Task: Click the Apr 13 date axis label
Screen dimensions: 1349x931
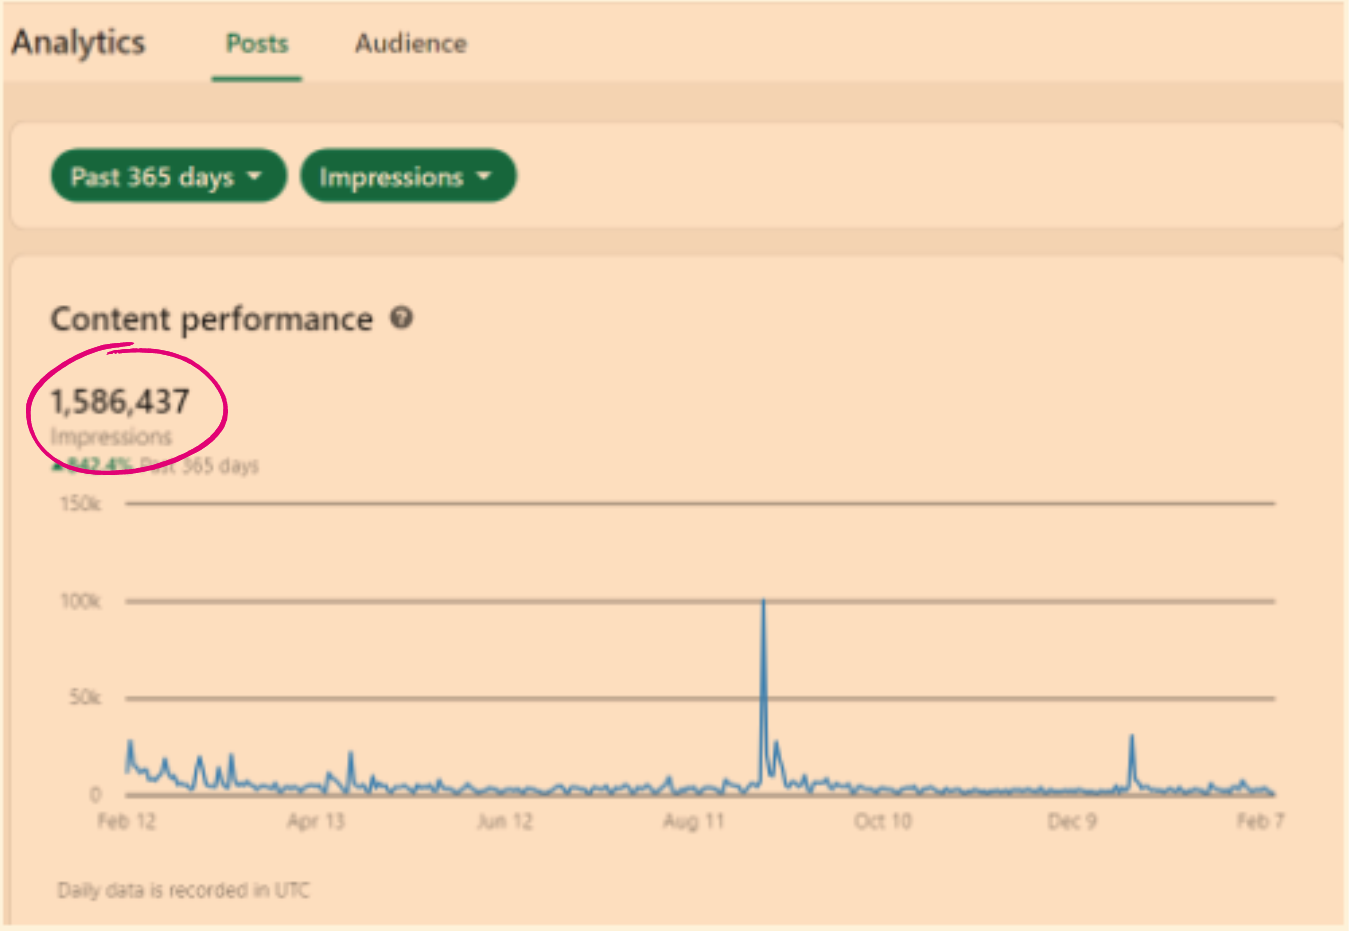Action: (315, 821)
